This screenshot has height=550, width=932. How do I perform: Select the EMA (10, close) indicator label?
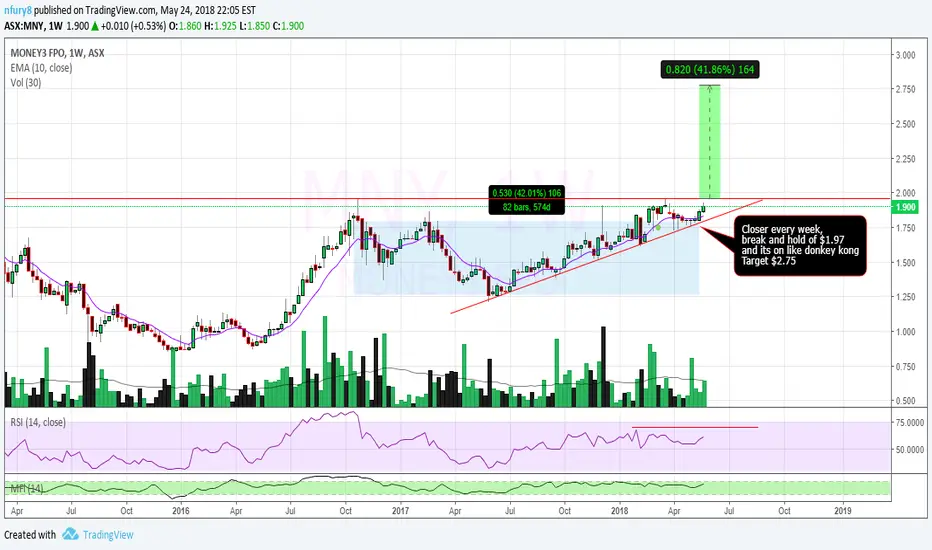click(41, 68)
